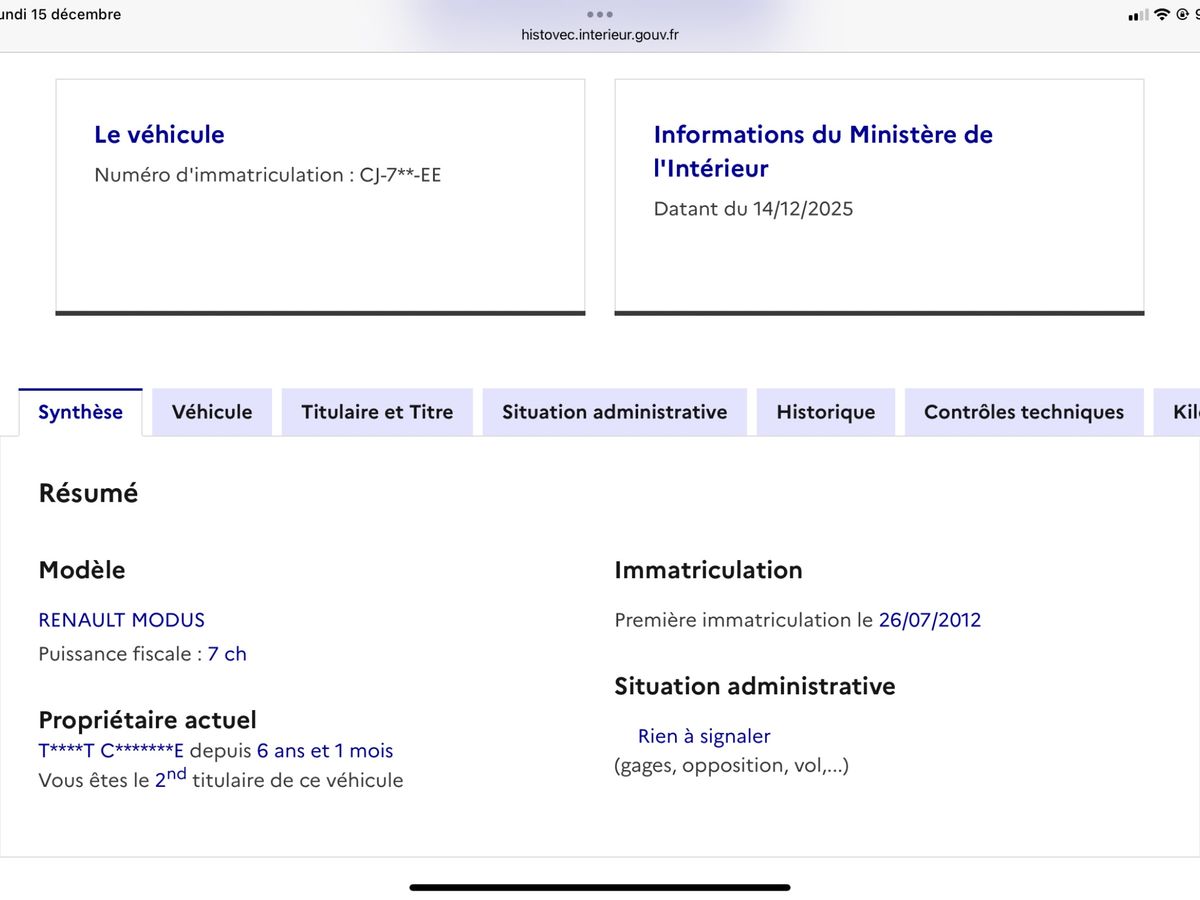Open the Historique tab
Screen dimensions: 1200x900
pos(825,411)
